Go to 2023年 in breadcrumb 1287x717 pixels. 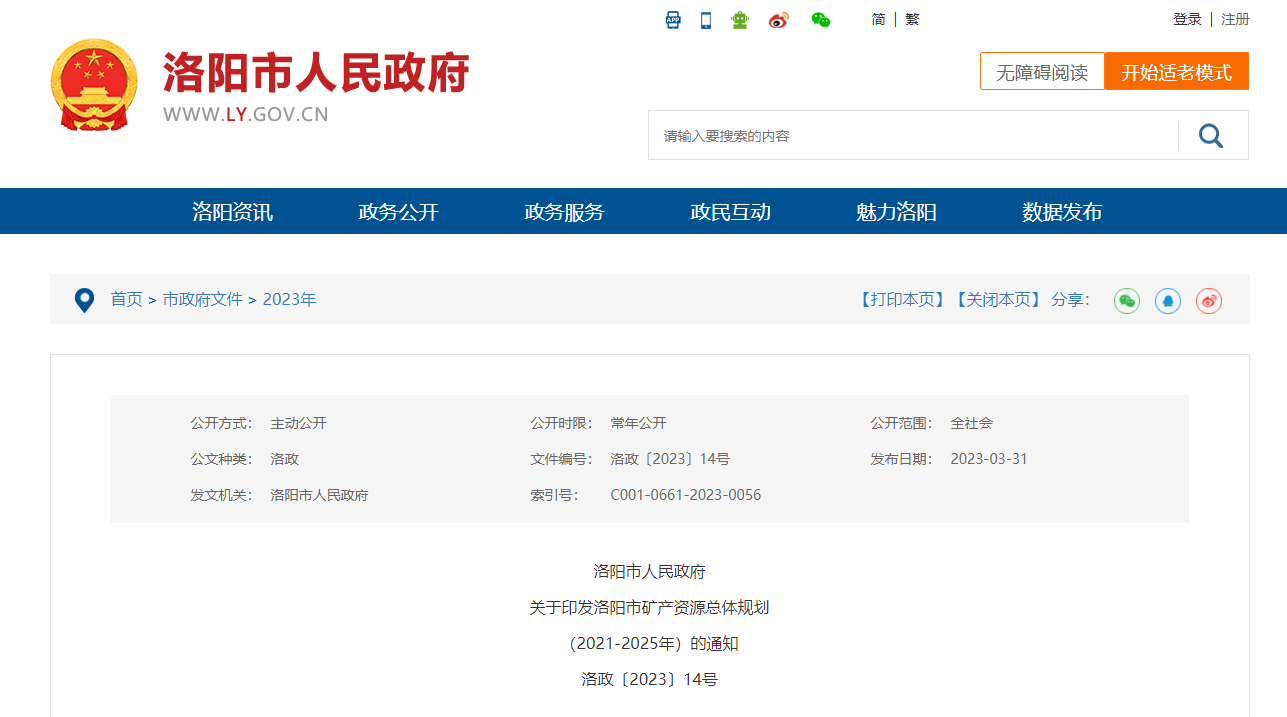click(290, 299)
